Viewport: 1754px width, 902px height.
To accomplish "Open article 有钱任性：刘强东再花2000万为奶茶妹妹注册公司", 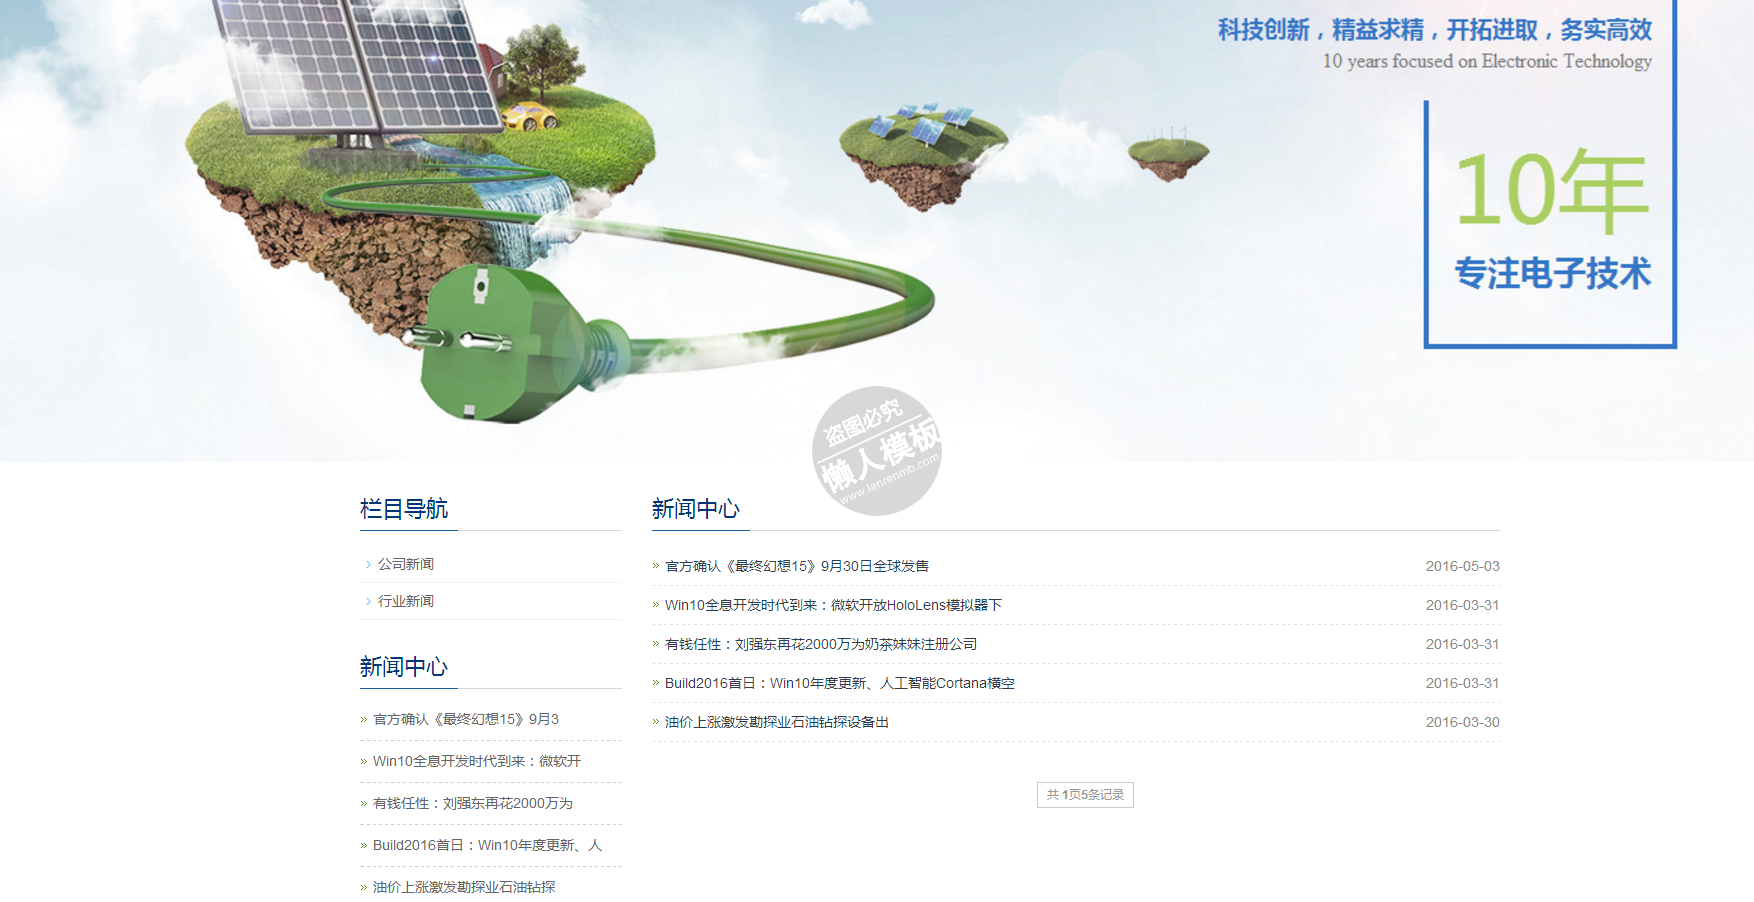I will point(821,644).
